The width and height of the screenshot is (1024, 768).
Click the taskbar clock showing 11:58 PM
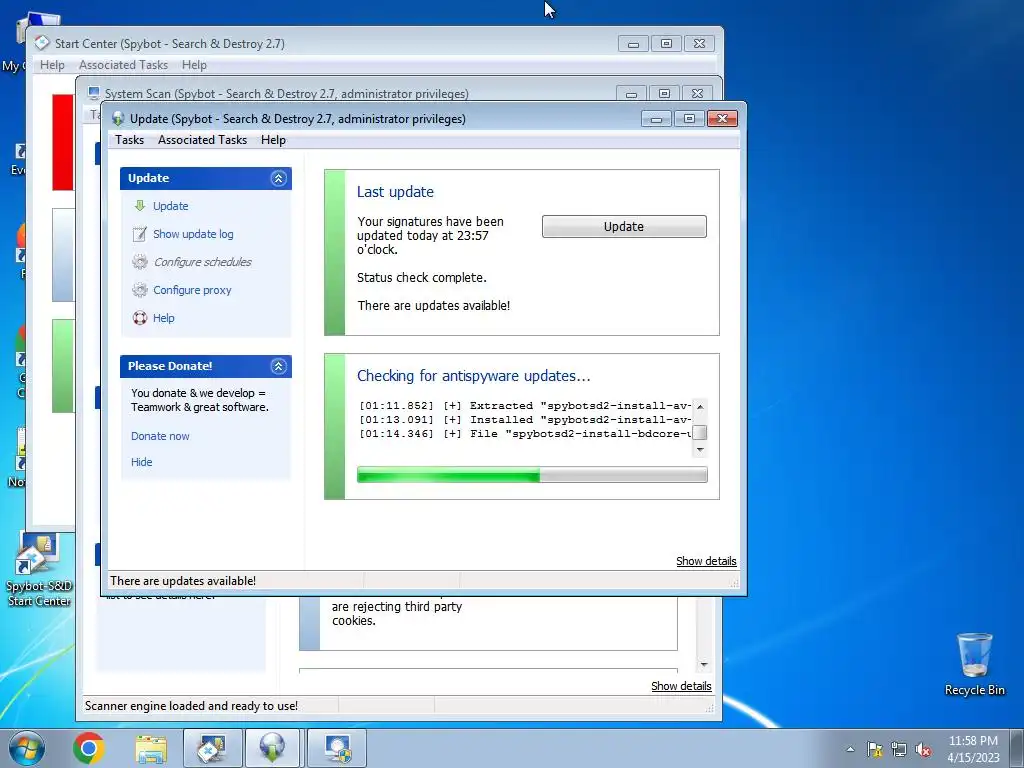coord(973,749)
